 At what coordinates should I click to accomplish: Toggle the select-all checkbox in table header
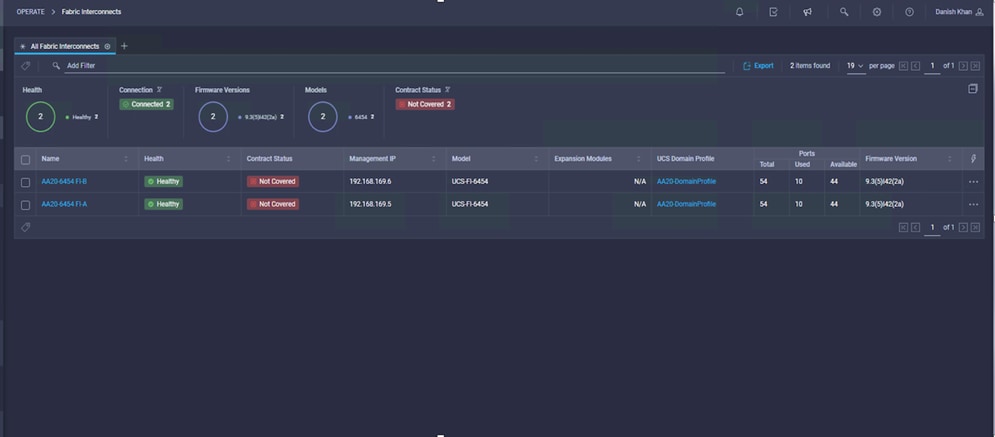pyautogui.click(x=25, y=159)
